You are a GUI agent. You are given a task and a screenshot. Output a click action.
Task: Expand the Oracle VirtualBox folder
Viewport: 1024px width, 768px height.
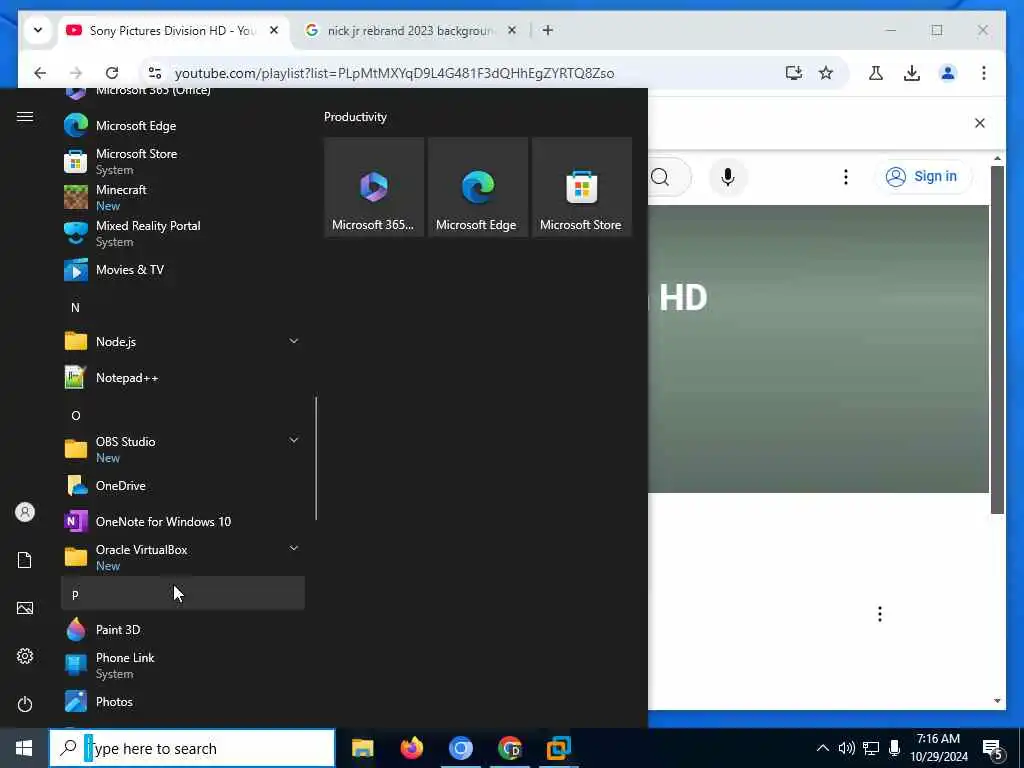coord(183,558)
